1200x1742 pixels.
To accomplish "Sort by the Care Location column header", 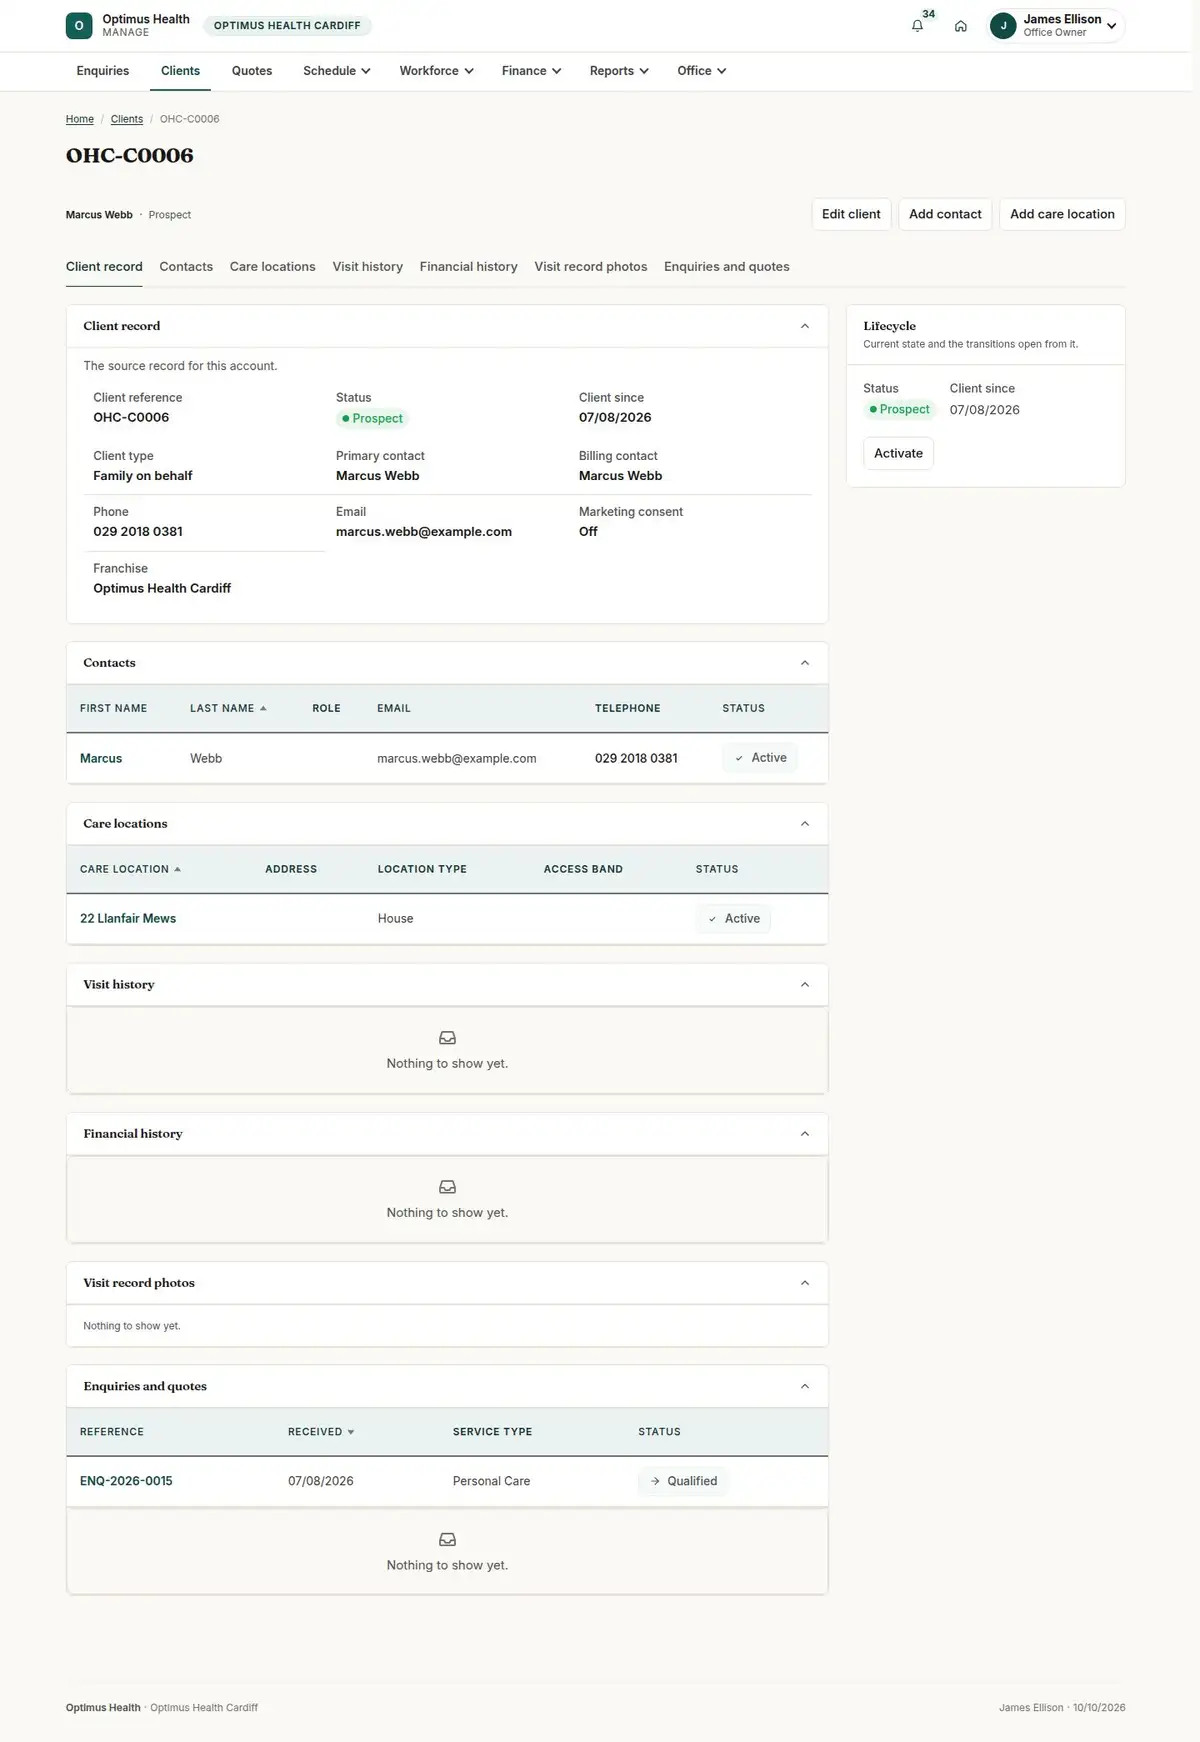I will tap(130, 870).
